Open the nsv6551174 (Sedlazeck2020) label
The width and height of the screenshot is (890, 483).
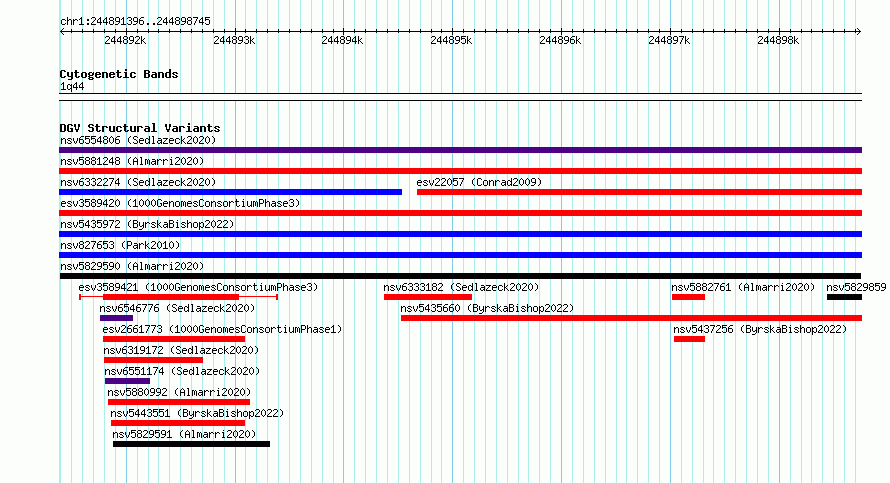(182, 371)
